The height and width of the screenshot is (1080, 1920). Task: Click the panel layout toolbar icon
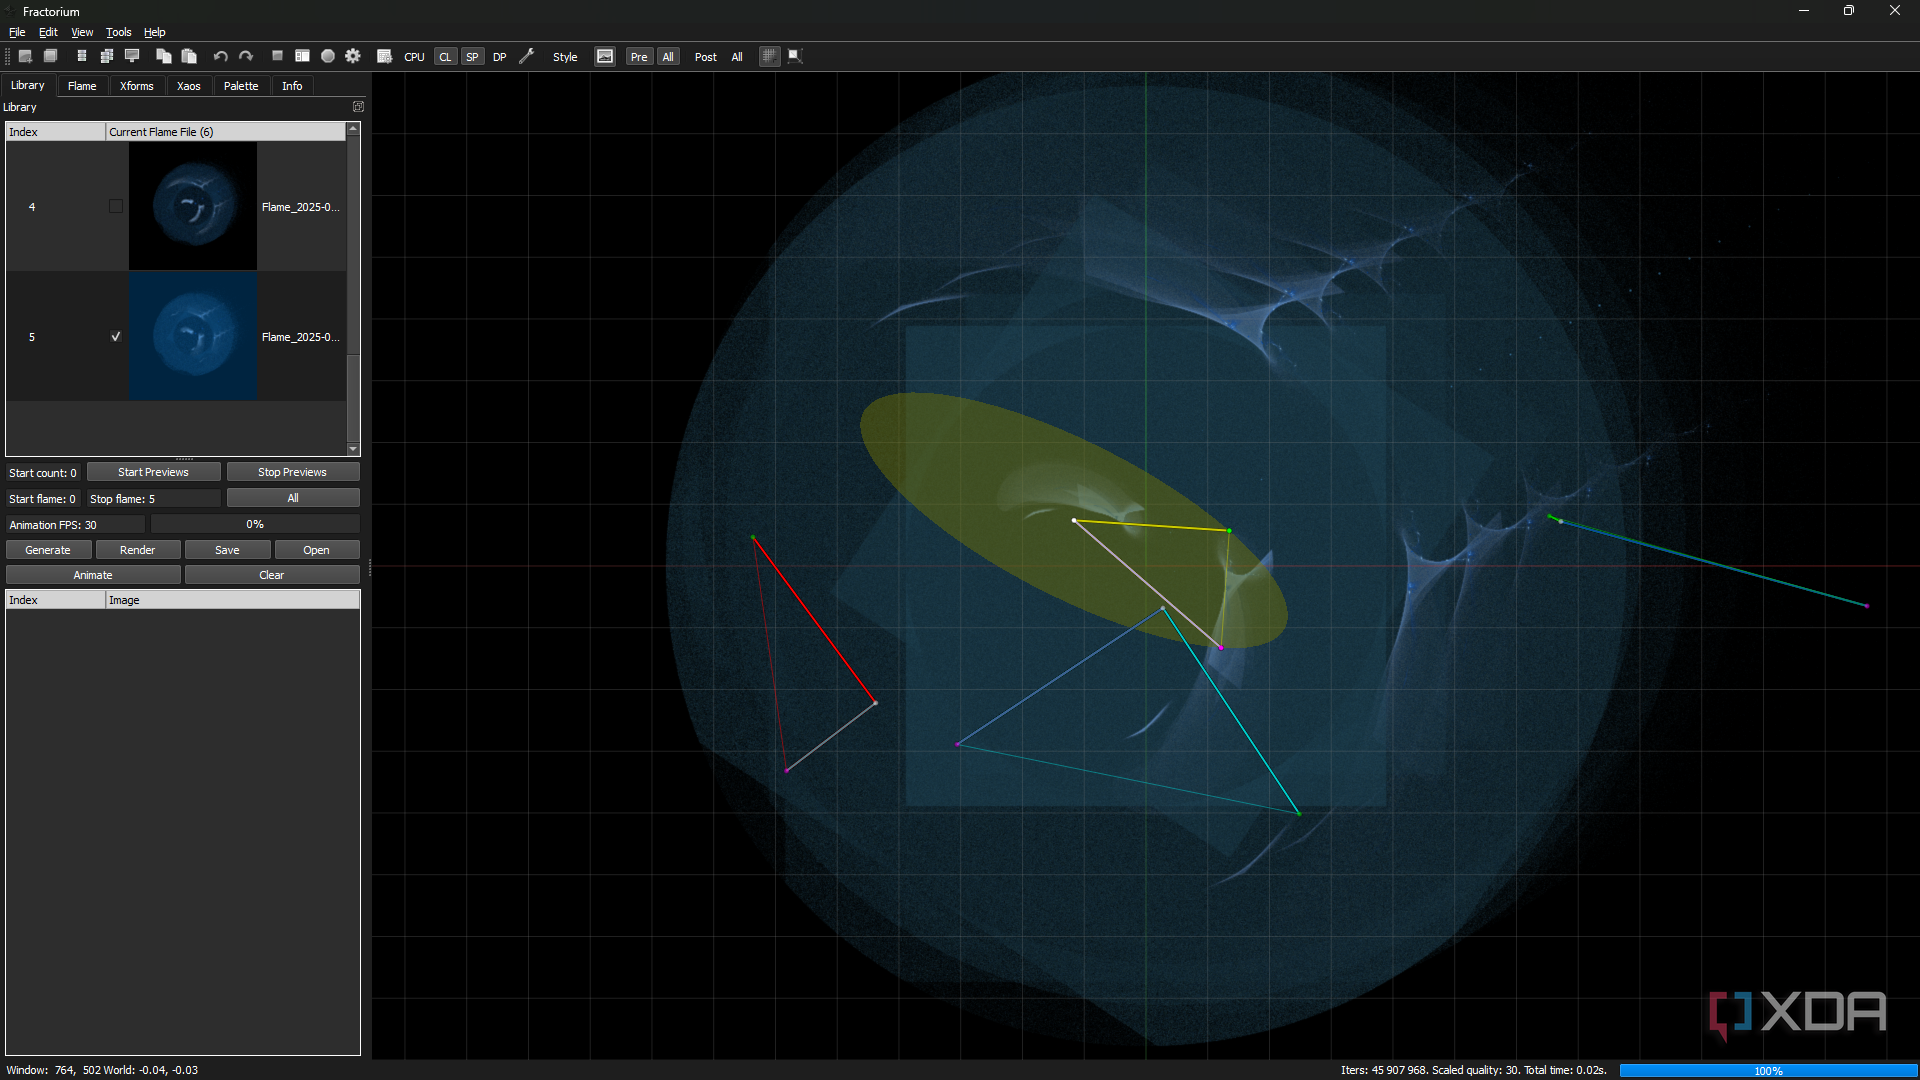pyautogui.click(x=302, y=56)
